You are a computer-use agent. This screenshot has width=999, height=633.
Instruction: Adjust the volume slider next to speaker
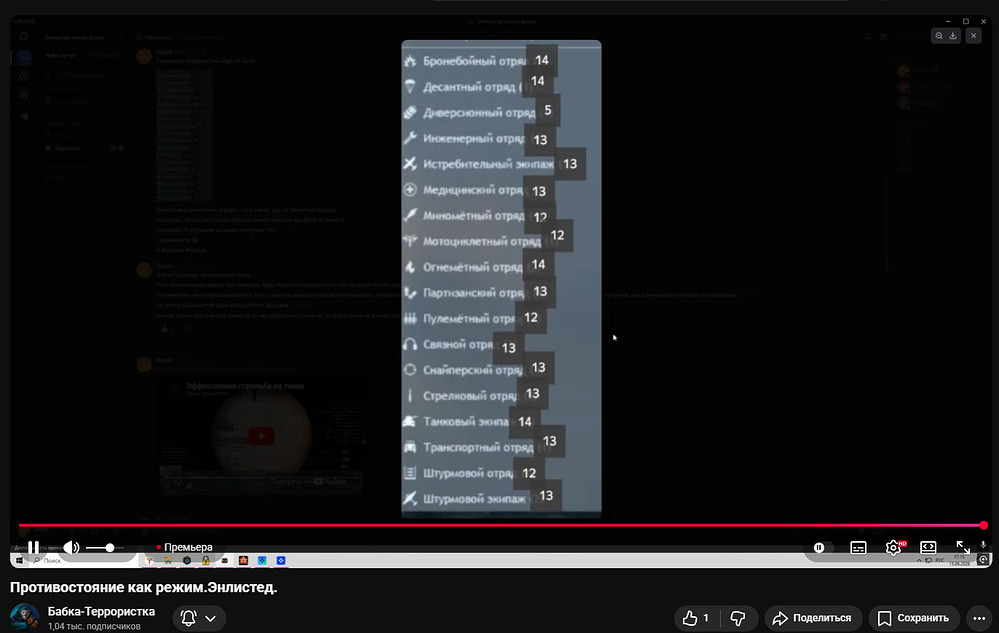(x=104, y=548)
